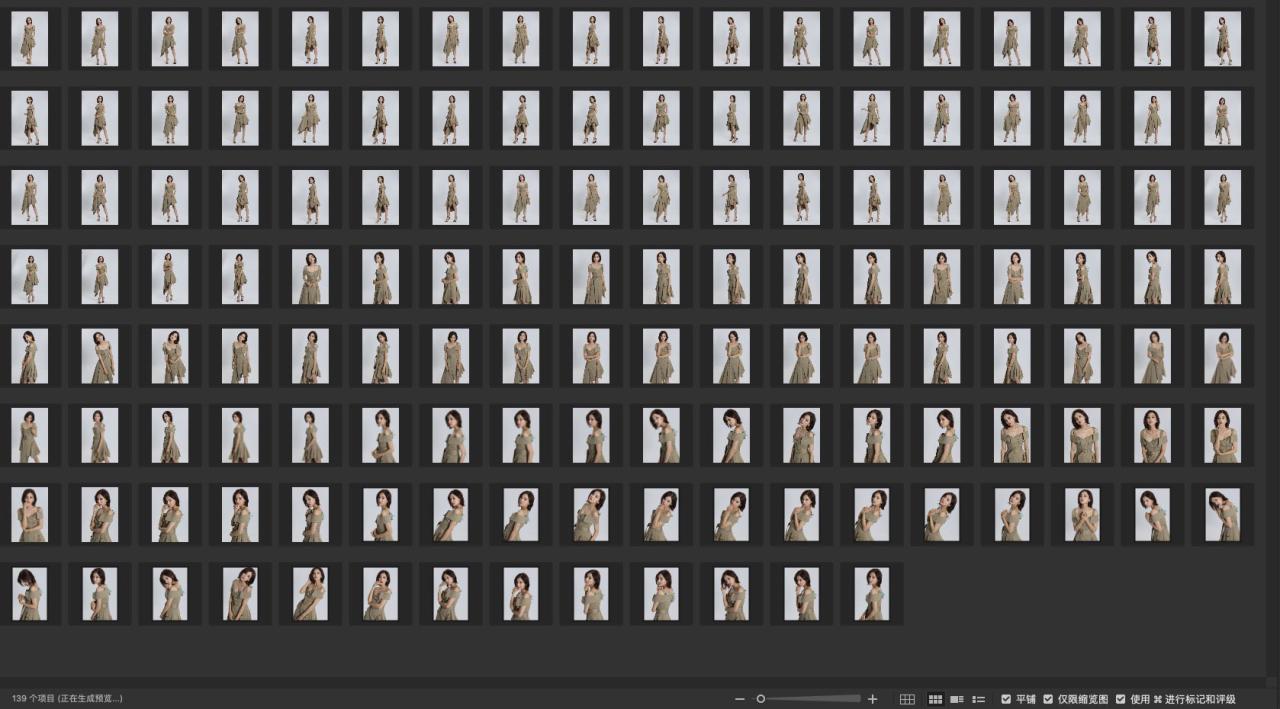Switch to thumbnails view icon

936,699
